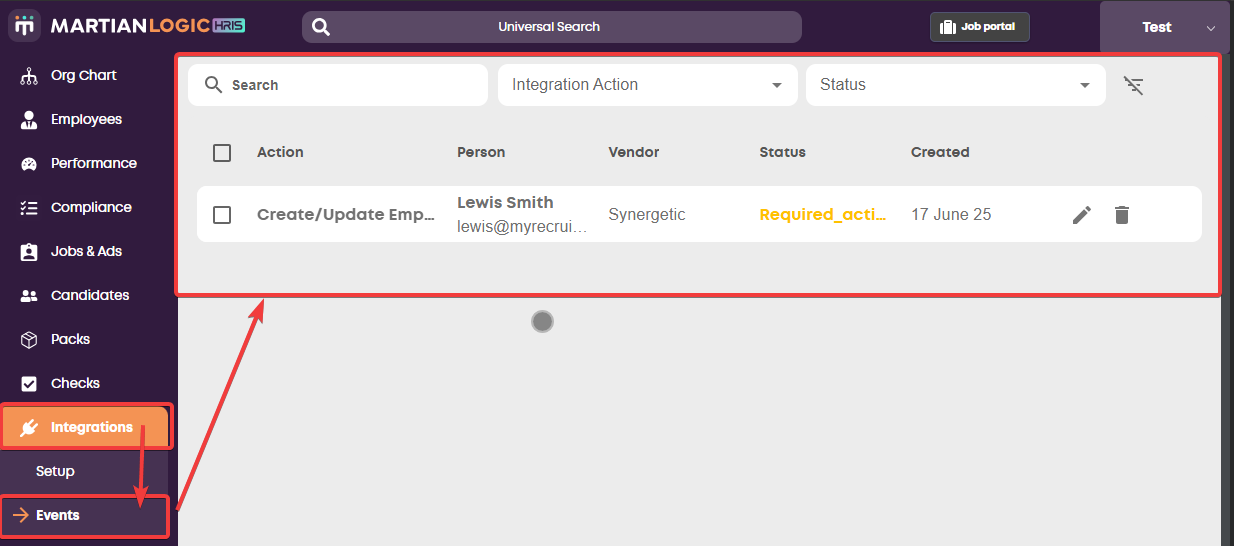Click the Lewis Smith name
This screenshot has height=546, width=1234.
505,202
